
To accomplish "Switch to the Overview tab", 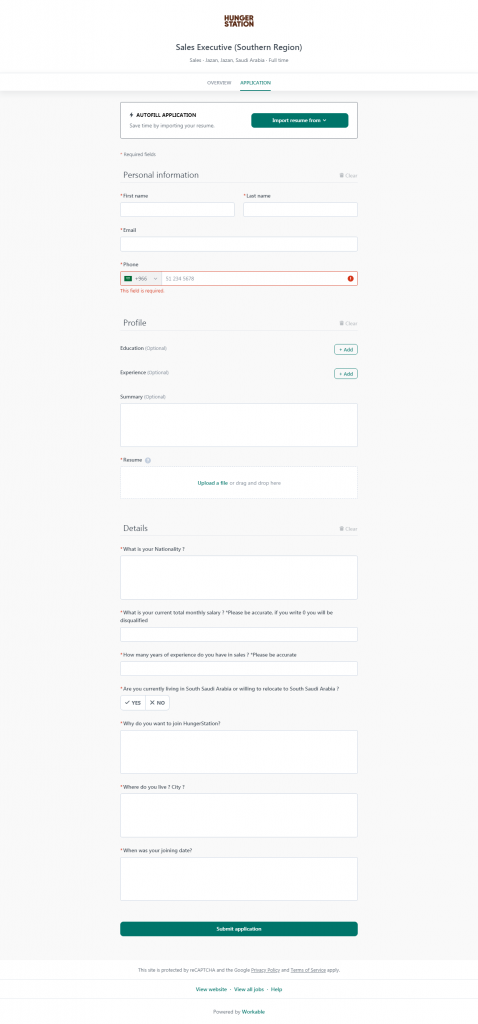I will click(219, 83).
